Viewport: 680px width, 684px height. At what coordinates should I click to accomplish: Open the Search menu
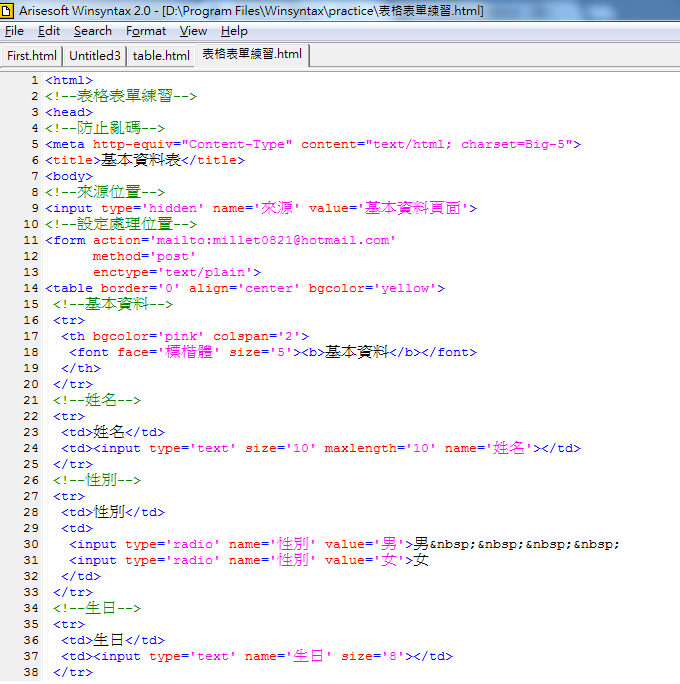93,31
